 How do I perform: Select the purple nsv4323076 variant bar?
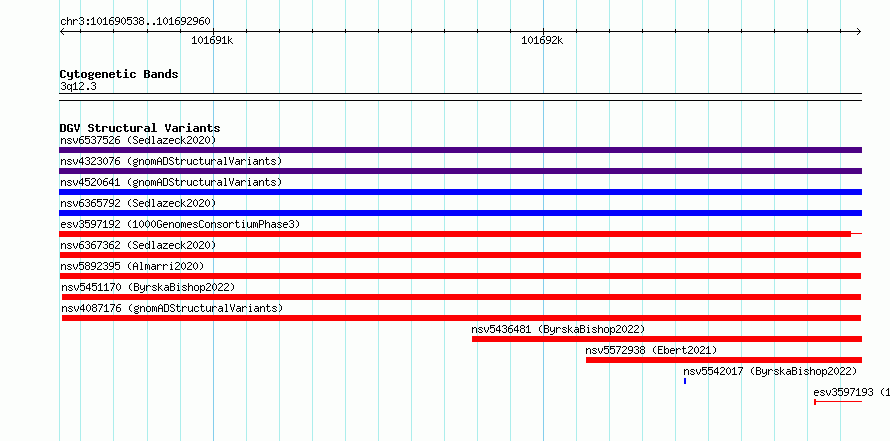(460, 171)
